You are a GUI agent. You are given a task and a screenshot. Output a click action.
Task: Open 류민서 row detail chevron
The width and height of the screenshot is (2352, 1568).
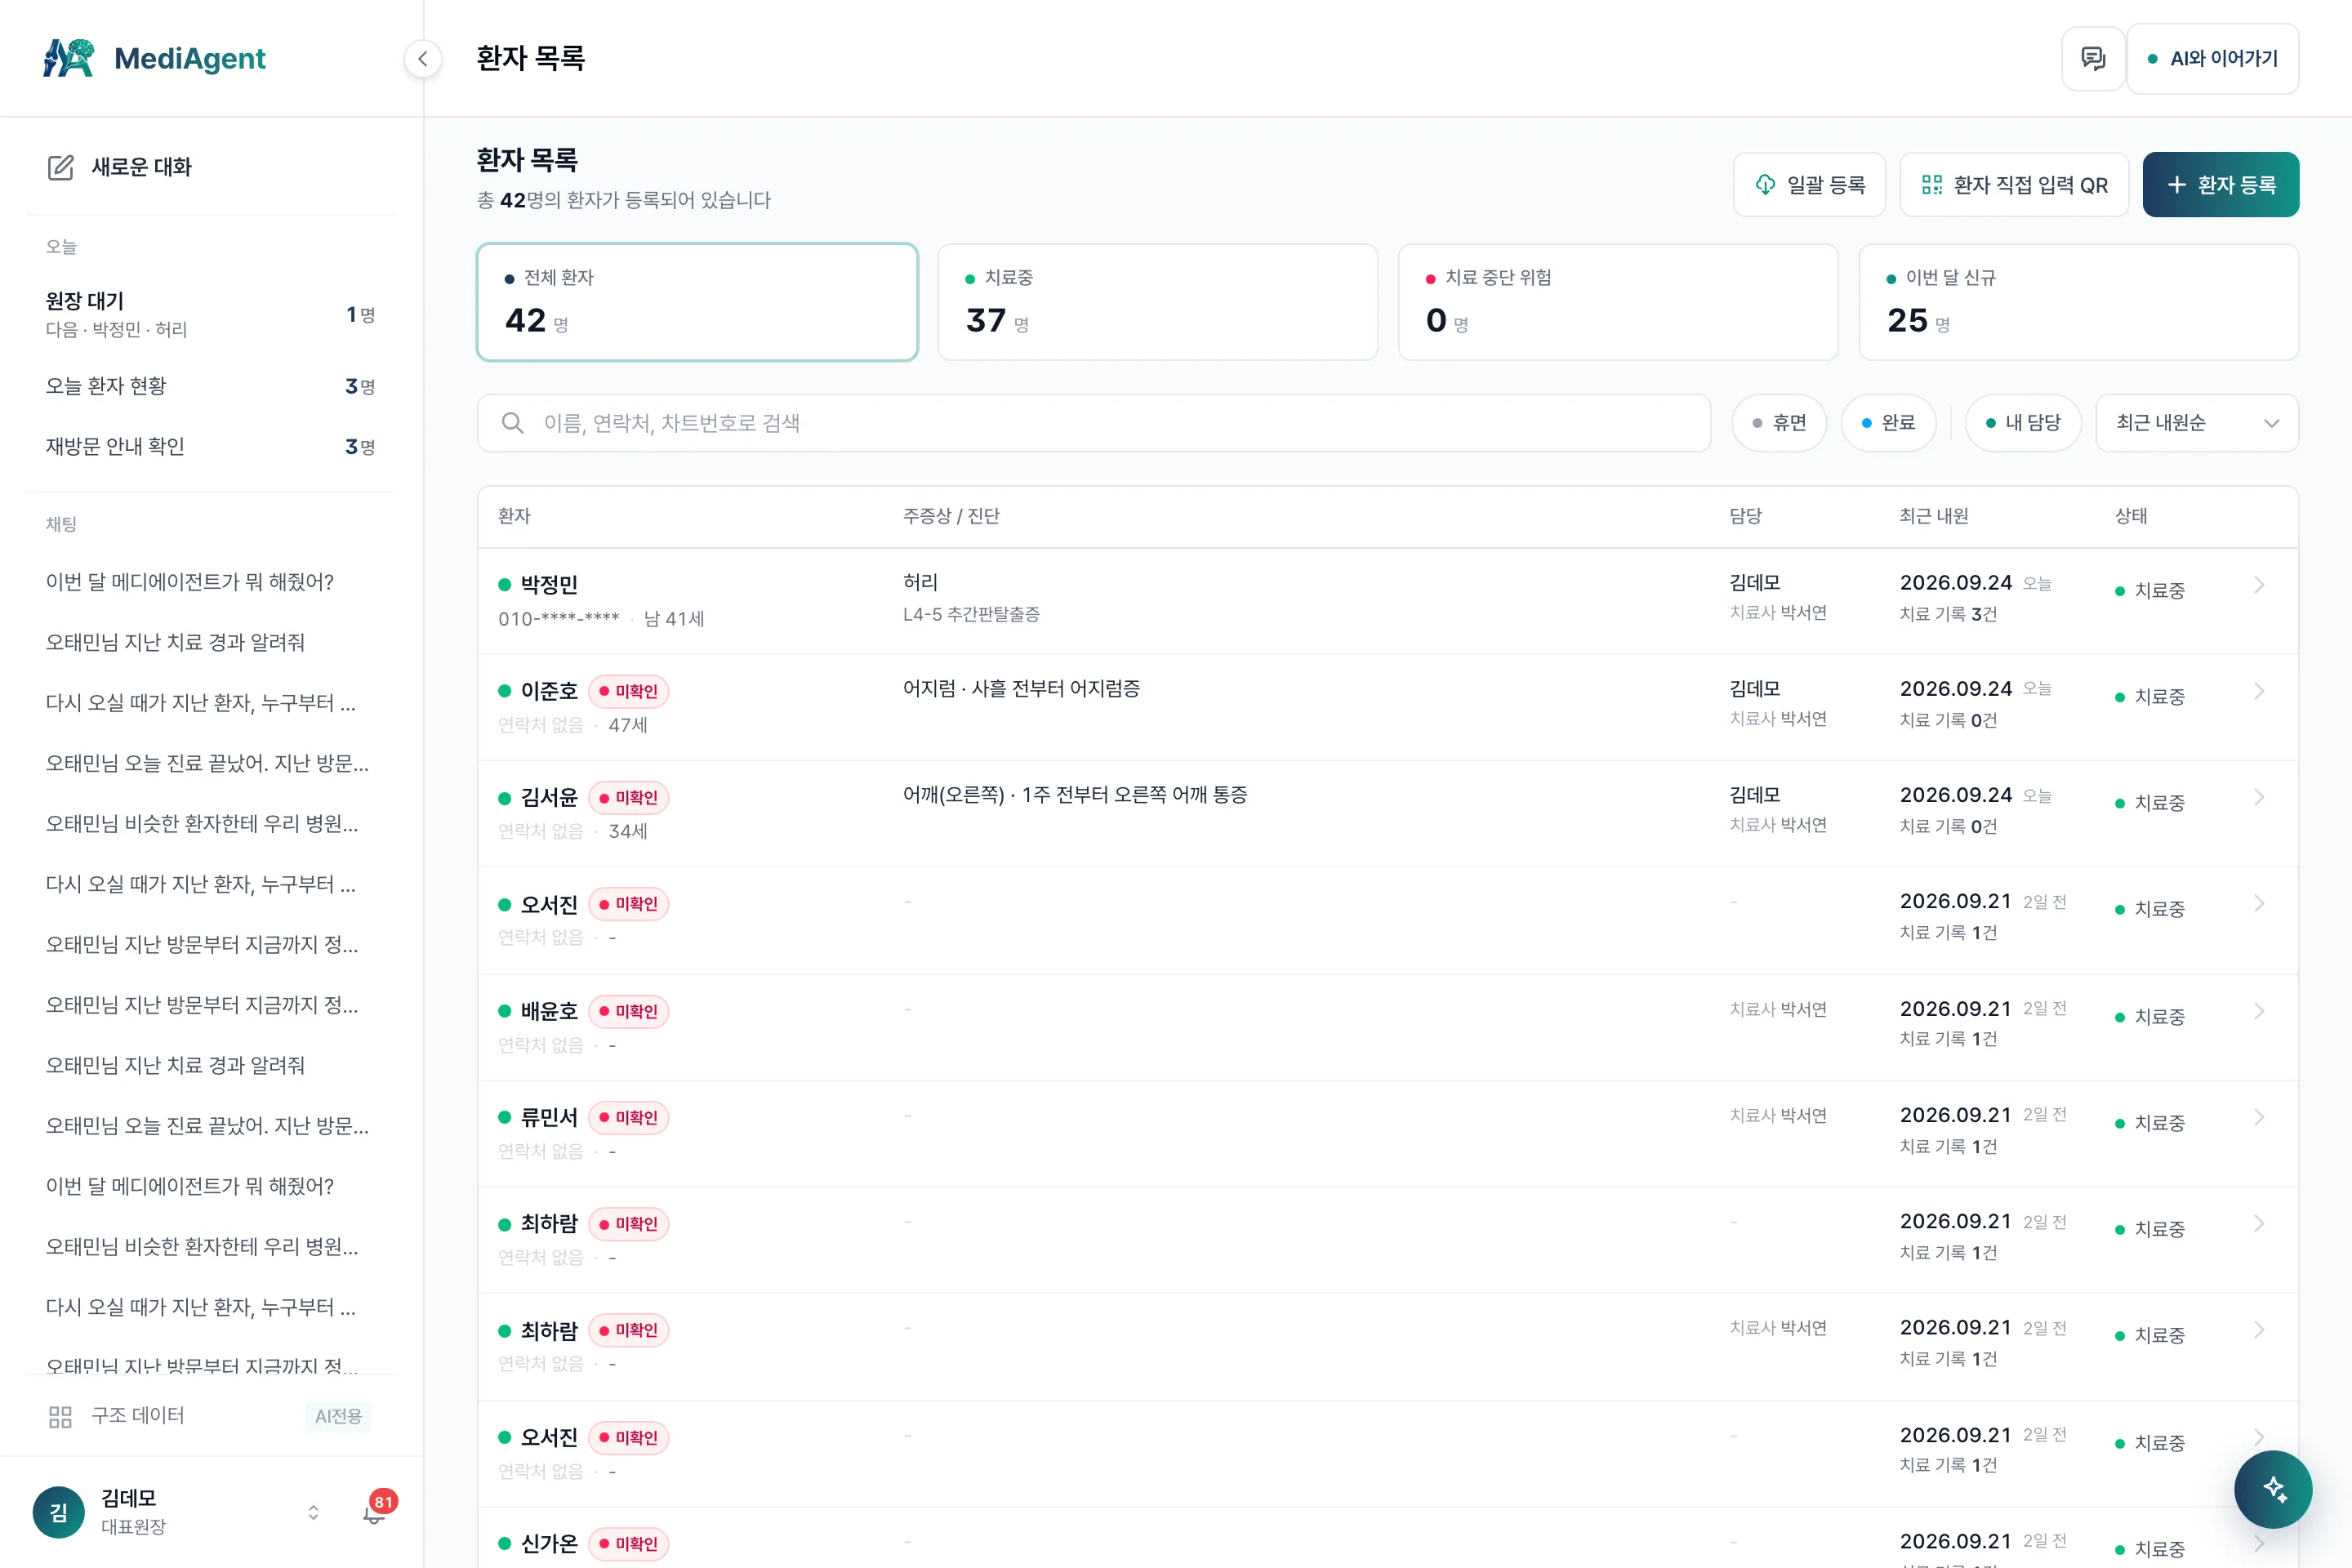(2259, 1117)
